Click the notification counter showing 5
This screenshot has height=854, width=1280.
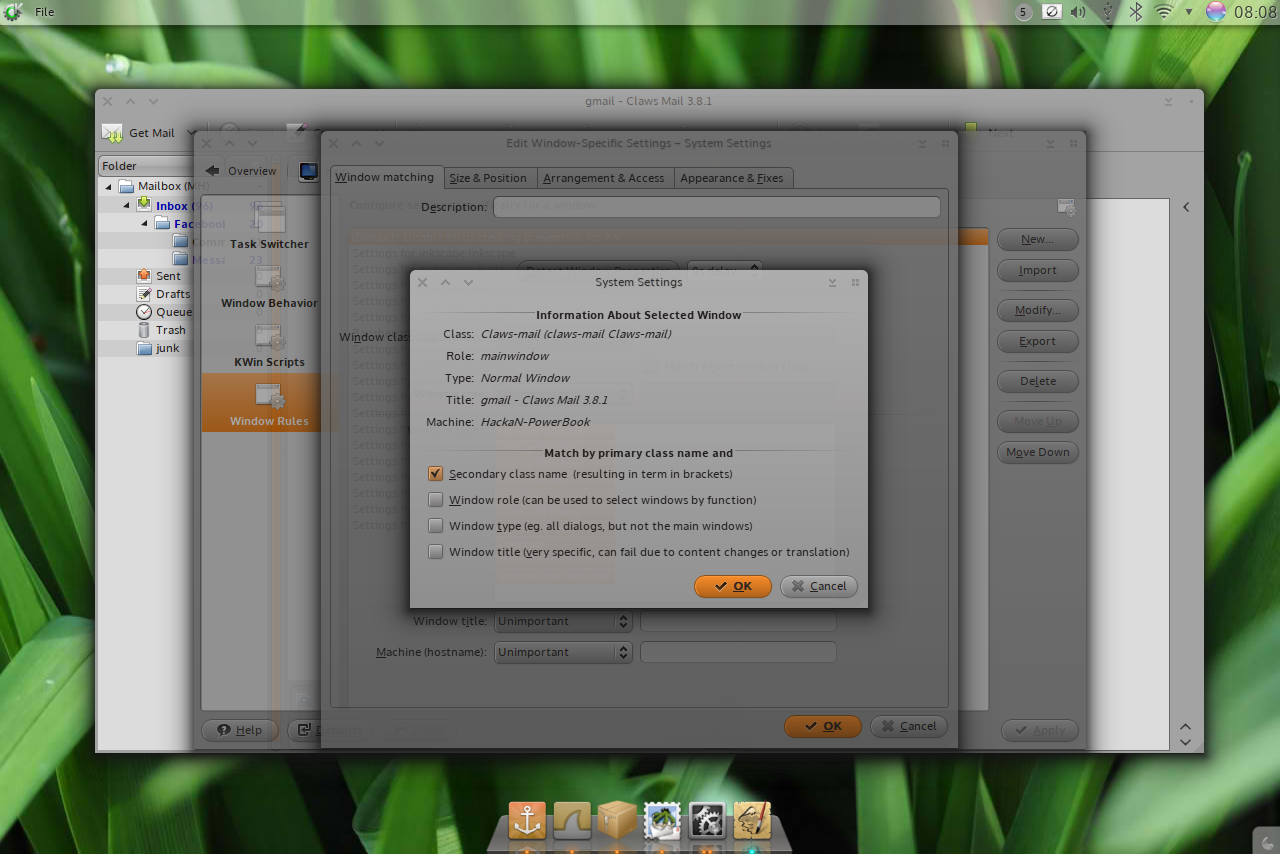1024,12
